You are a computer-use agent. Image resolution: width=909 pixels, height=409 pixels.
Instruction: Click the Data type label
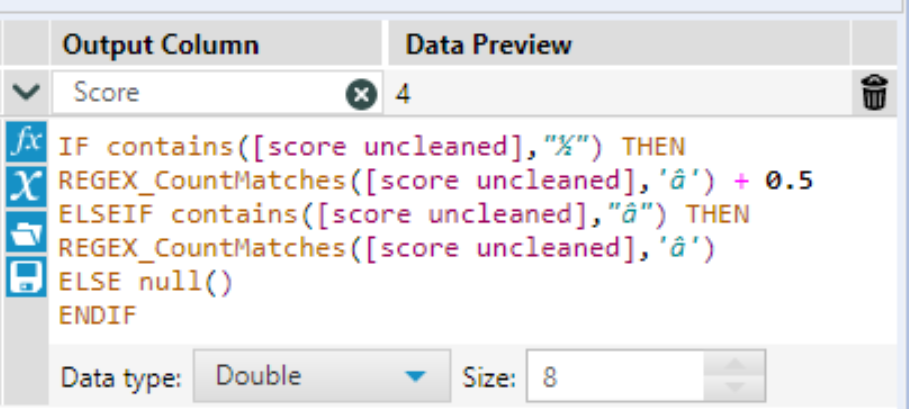[x=121, y=378]
